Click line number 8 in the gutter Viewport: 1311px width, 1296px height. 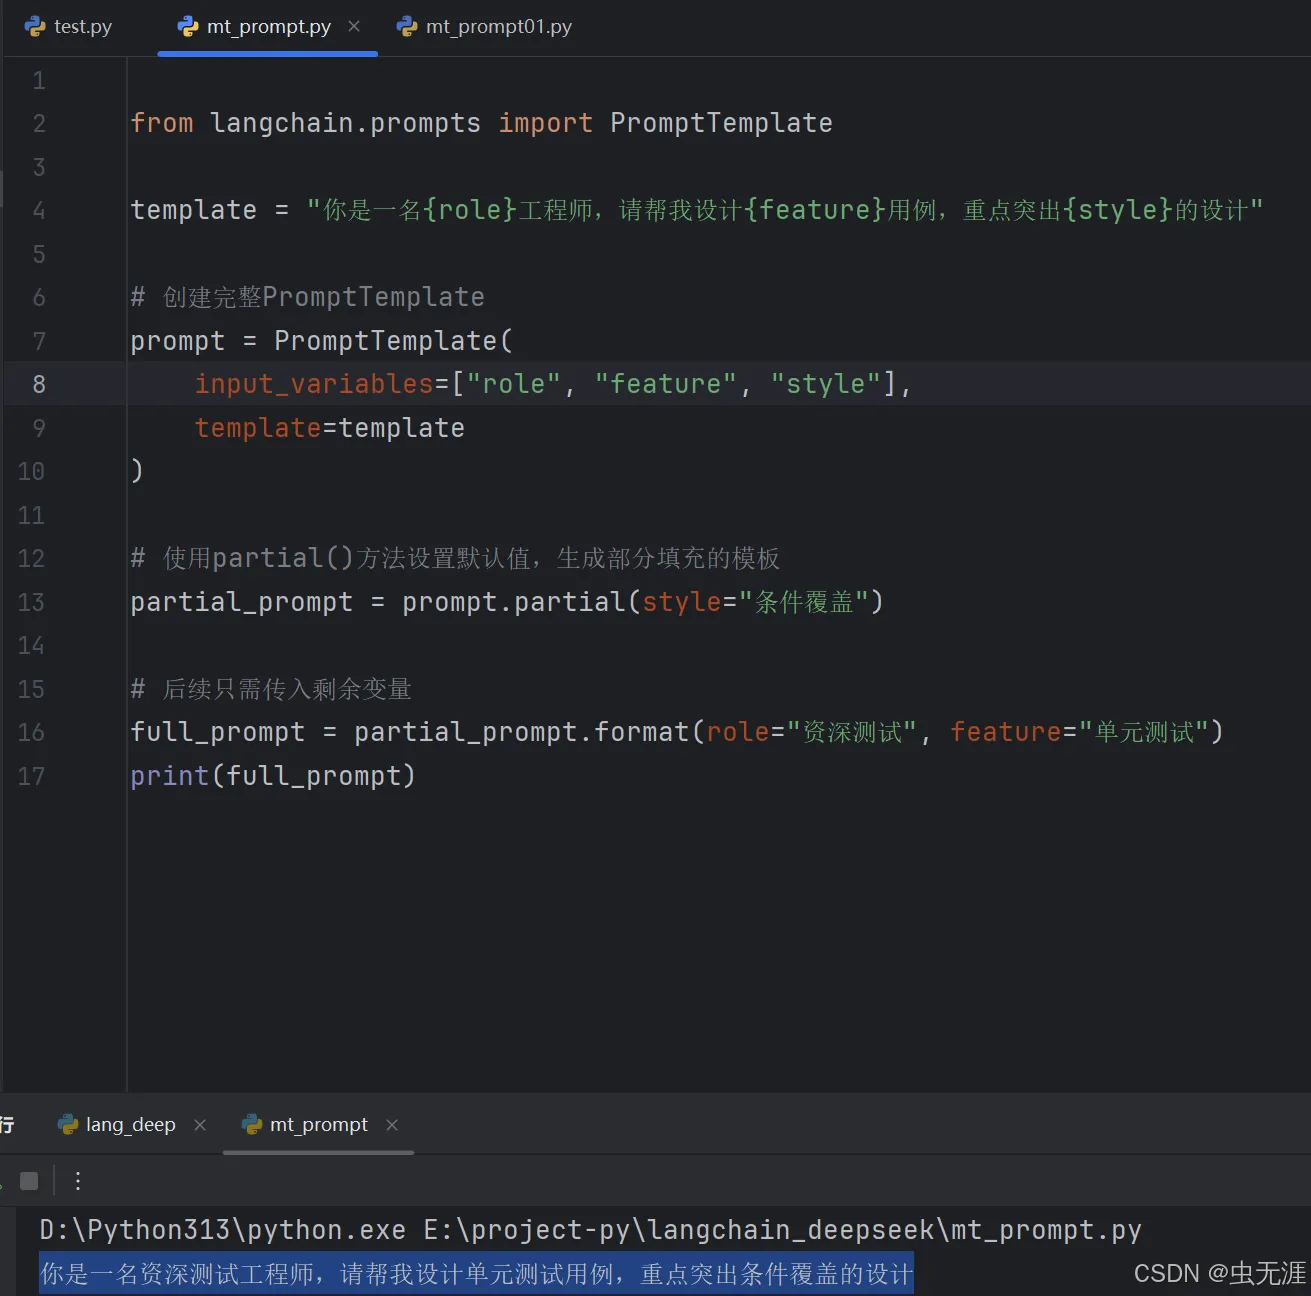(x=39, y=384)
